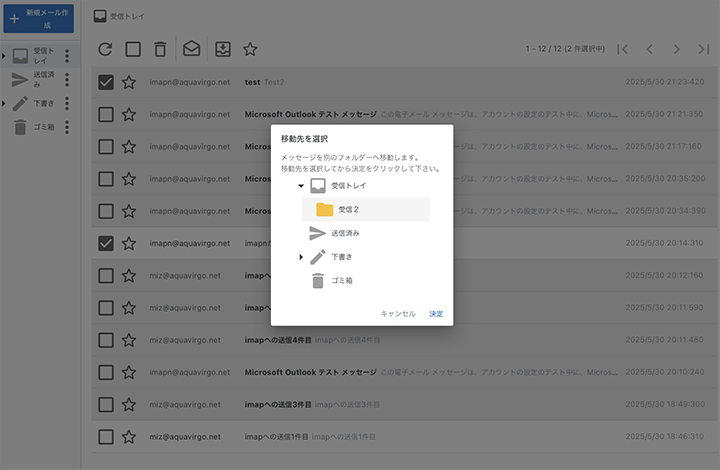The height and width of the screenshot is (470, 720).
Task: Click the 1 - 12 / 12 pagination count
Action: 565,49
